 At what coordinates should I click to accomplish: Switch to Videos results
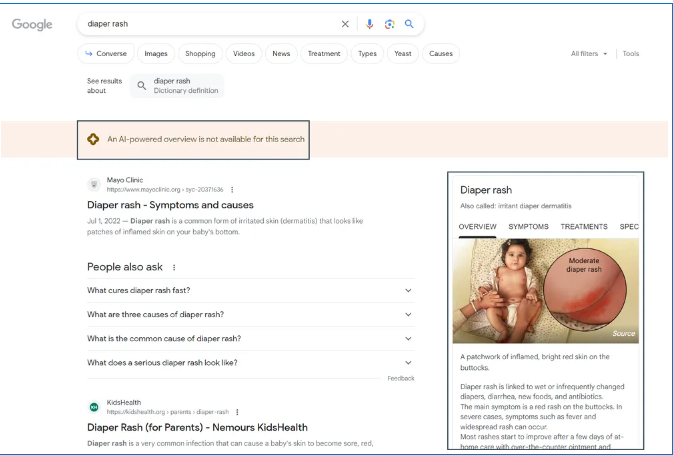(x=244, y=54)
